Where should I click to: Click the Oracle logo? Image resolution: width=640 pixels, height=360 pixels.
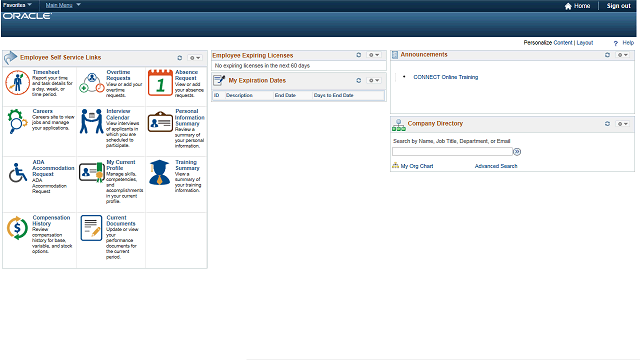tap(27, 16)
